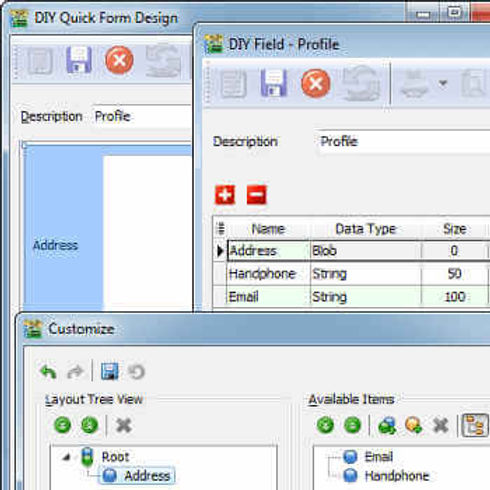This screenshot has width=490, height=490.
Task: Select Root item in Layout Tree View
Action: [115, 457]
